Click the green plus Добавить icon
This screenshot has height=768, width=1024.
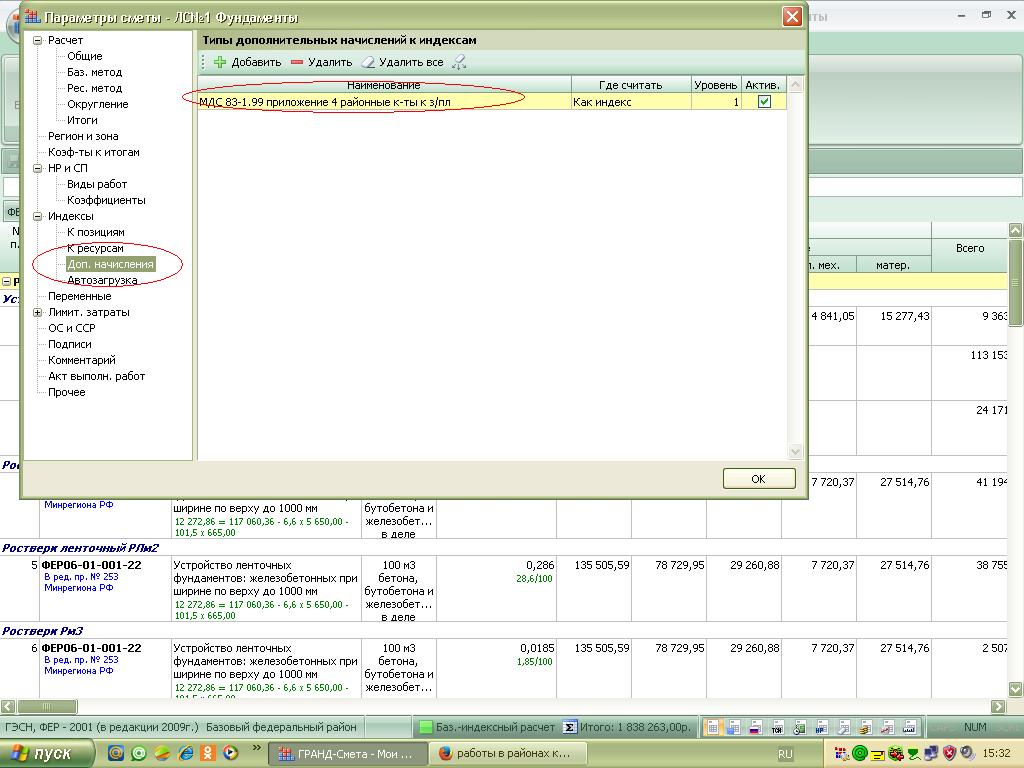220,62
